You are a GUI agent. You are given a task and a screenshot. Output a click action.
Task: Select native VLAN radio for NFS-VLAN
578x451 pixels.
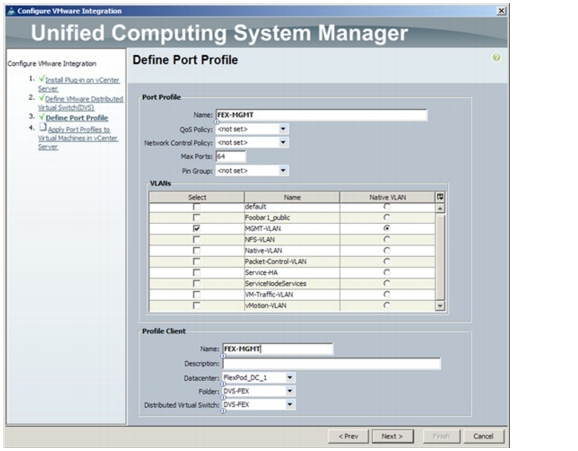(x=387, y=239)
